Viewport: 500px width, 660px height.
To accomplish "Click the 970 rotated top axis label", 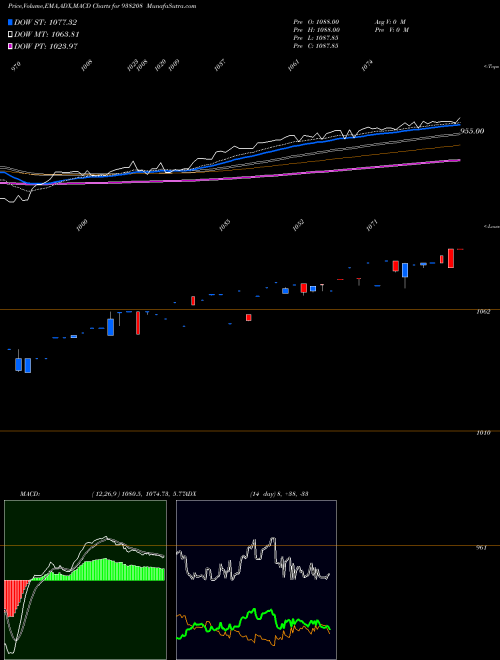I will coord(16,67).
